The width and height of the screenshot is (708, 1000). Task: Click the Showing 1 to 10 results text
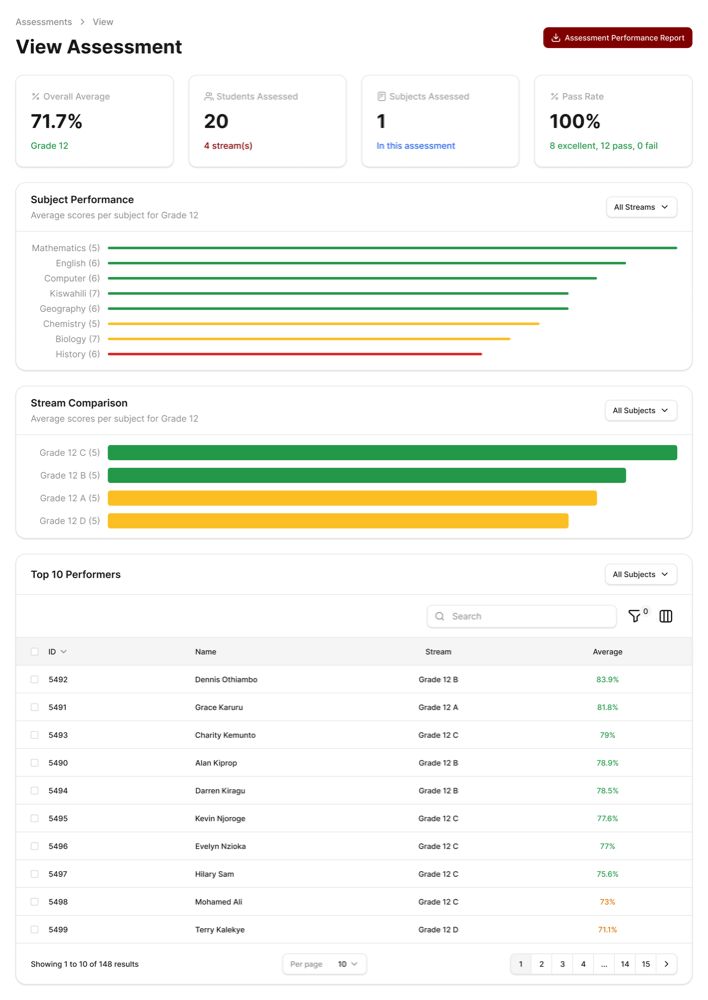click(x=84, y=964)
